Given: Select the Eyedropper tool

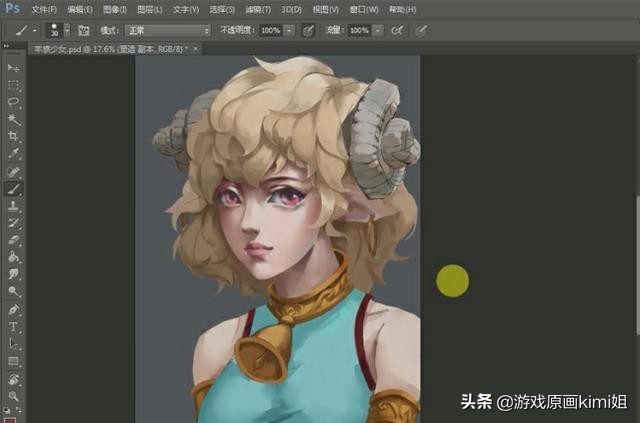Looking at the screenshot, I should tap(13, 154).
